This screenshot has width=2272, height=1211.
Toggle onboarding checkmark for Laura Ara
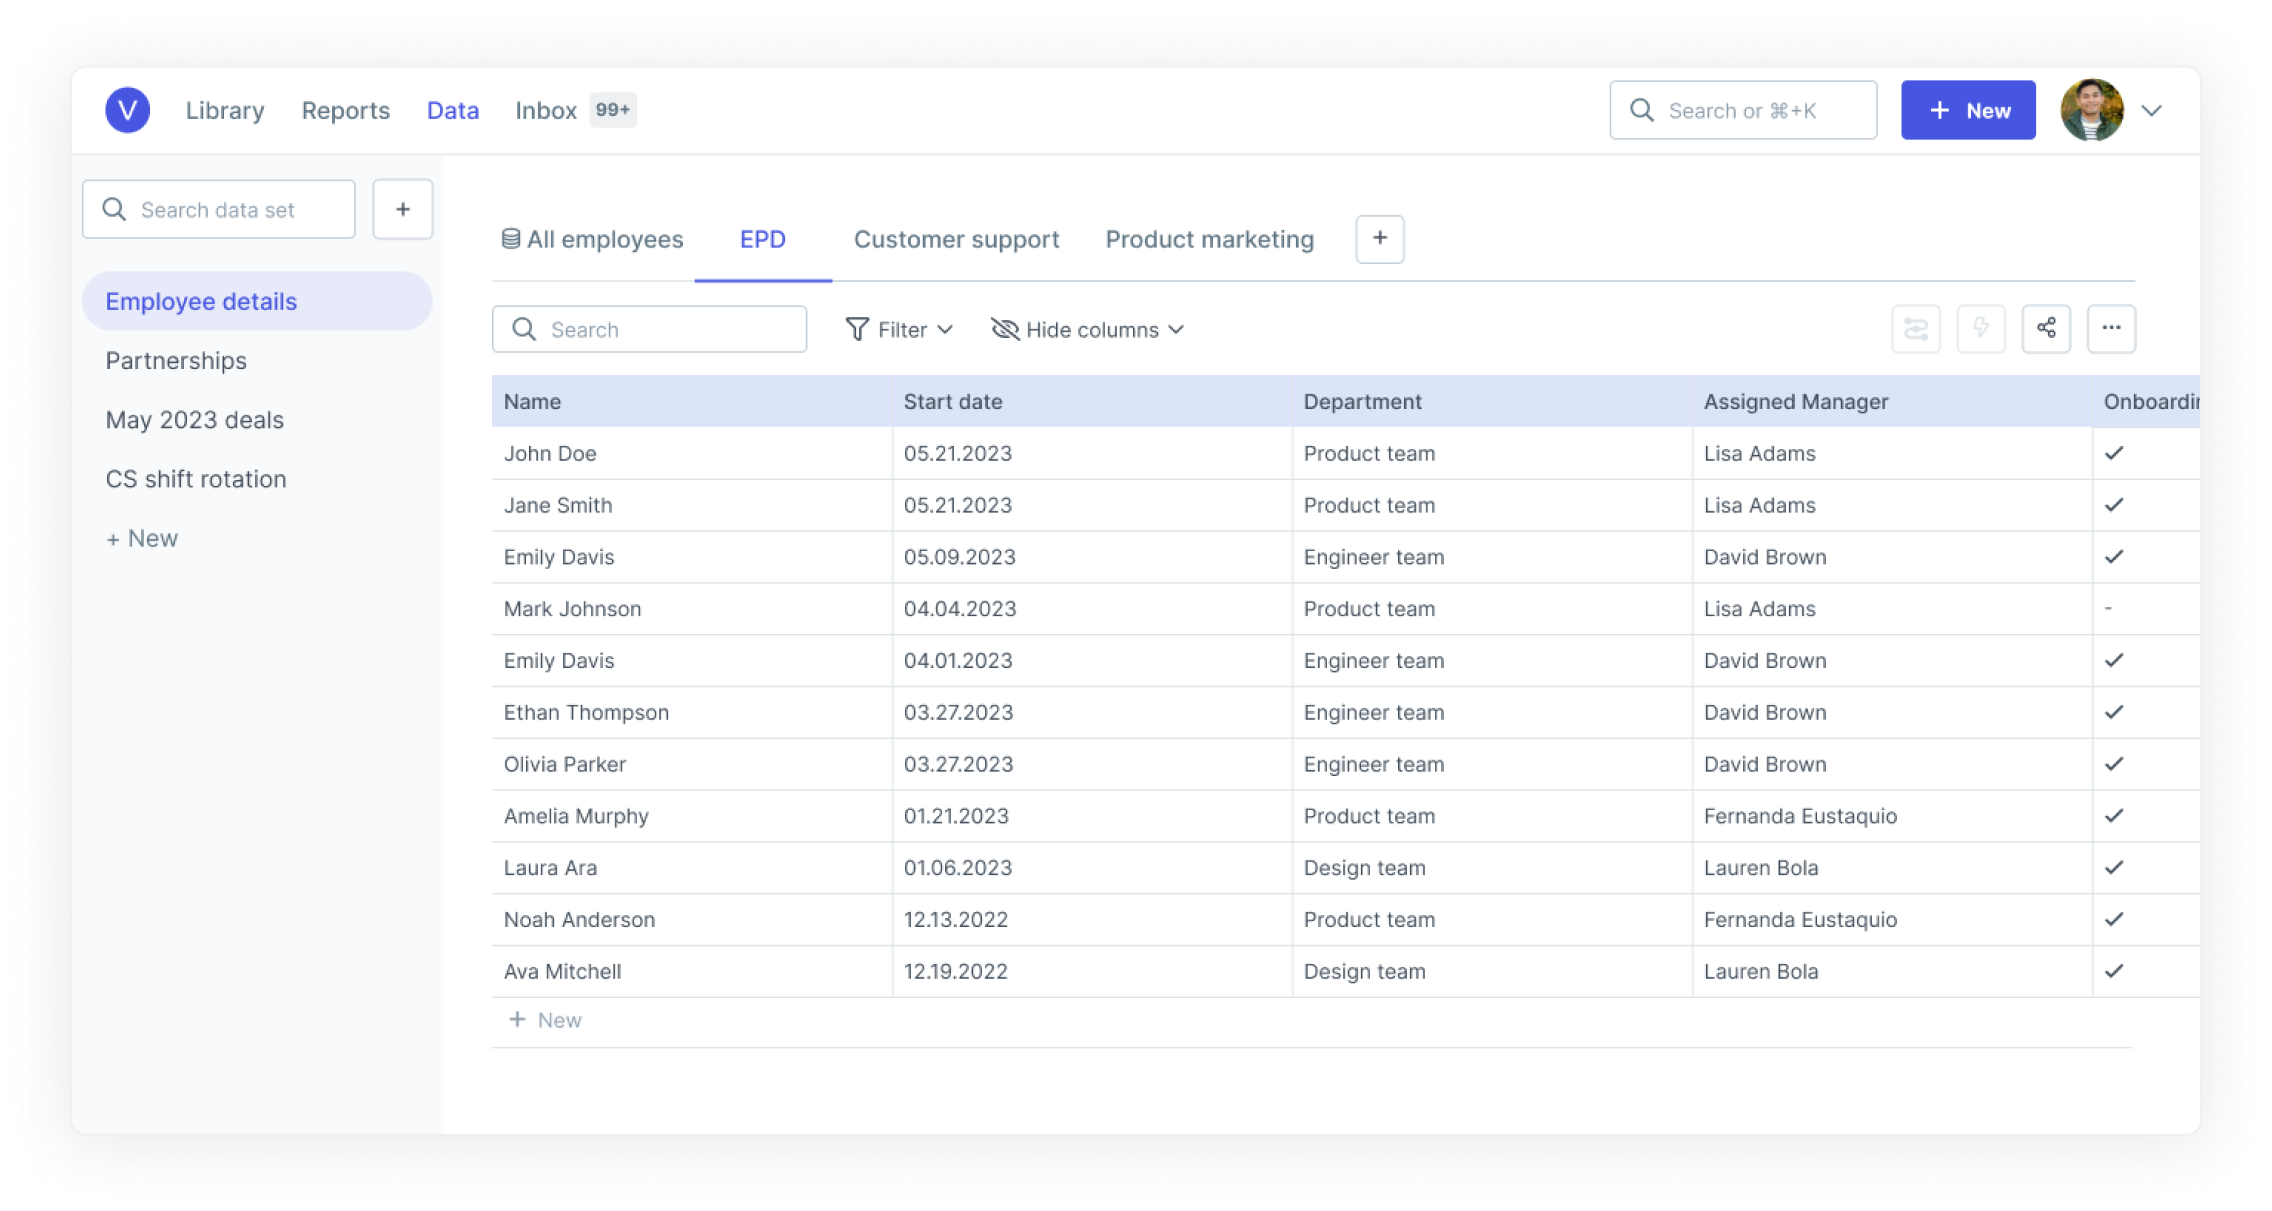pyautogui.click(x=2114, y=868)
